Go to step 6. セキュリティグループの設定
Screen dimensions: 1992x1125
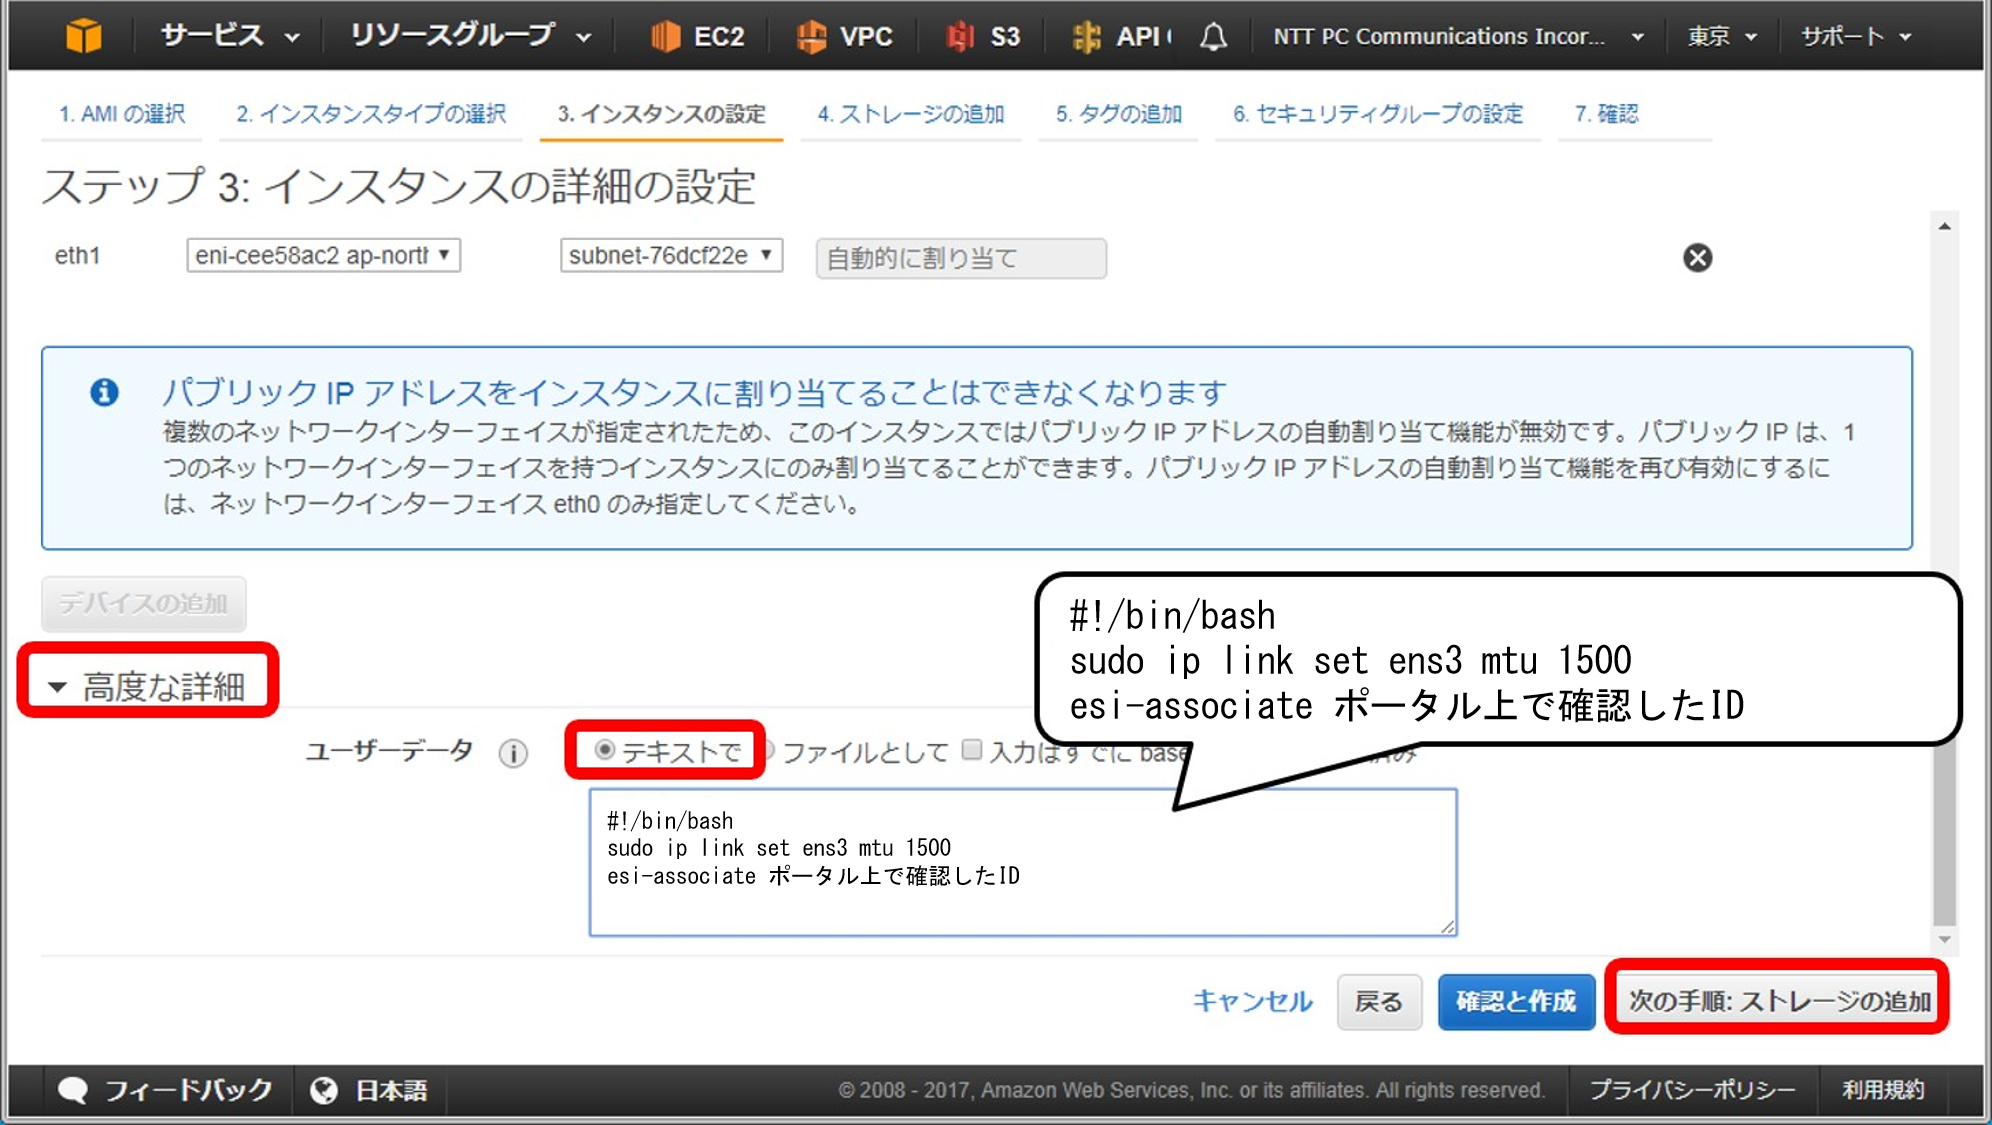point(1377,114)
